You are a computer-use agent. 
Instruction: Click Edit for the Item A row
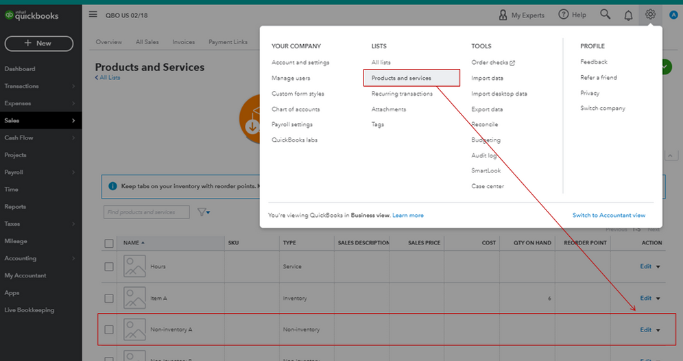[646, 298]
